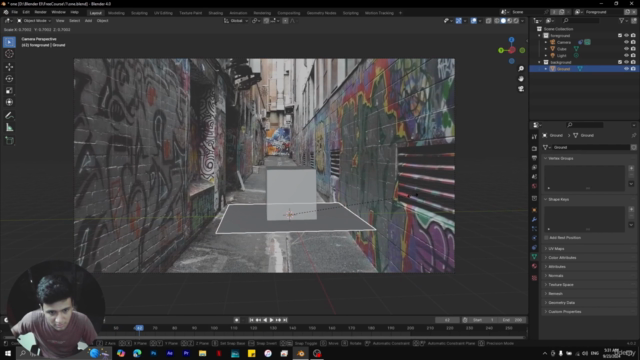The width and height of the screenshot is (640, 360).
Task: Open the viewport Add menu
Action: (x=88, y=20)
